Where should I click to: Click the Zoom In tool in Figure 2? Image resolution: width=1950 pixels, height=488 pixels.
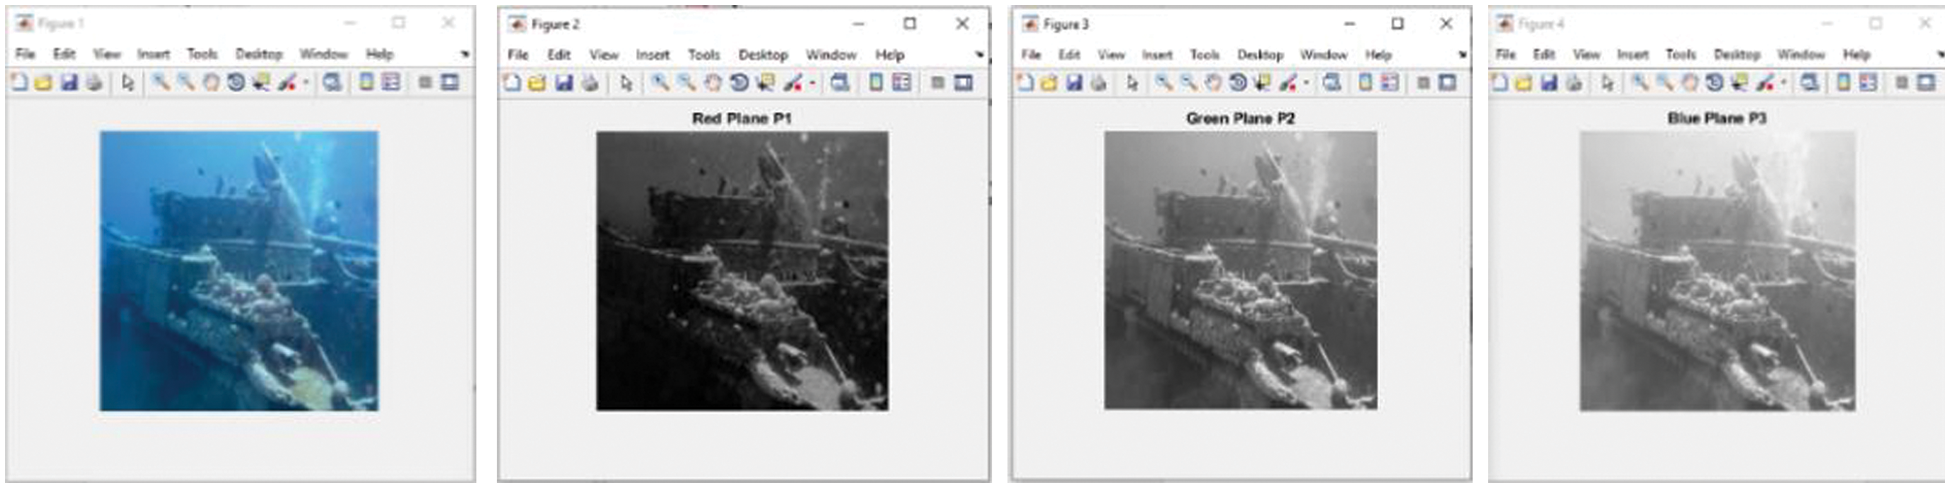(x=660, y=83)
